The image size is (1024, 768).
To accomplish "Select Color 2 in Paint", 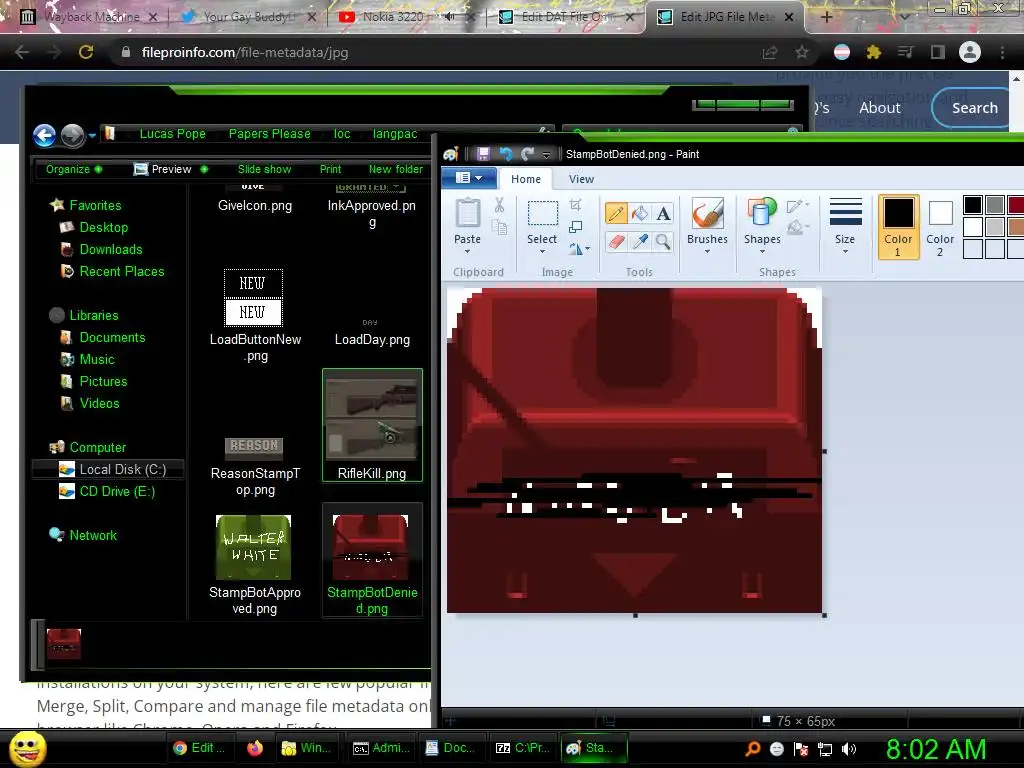I will [x=940, y=227].
